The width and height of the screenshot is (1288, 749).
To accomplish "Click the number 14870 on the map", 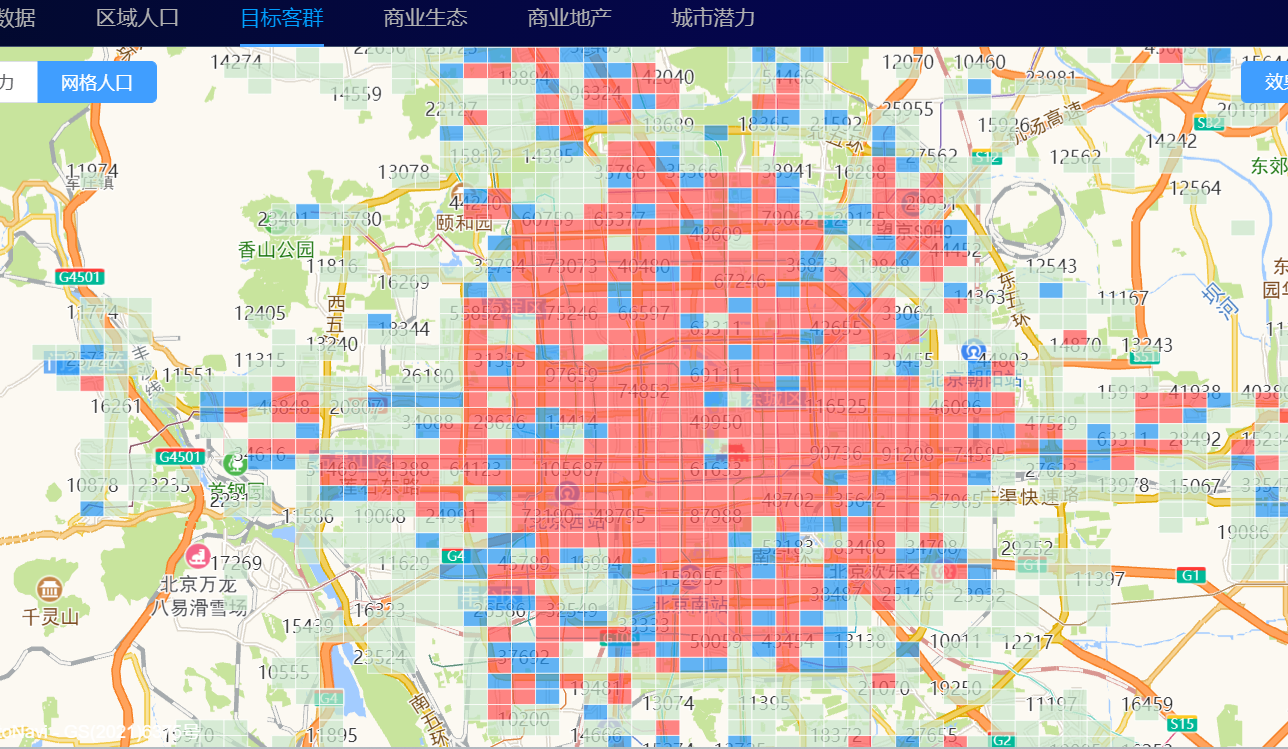I will (1075, 345).
